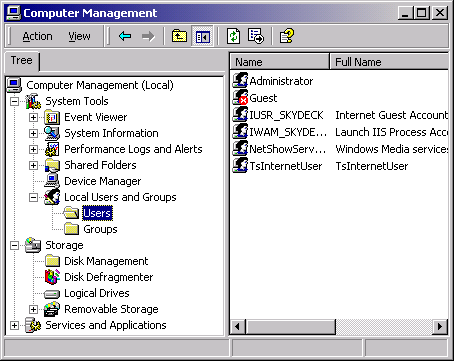This screenshot has width=454, height=361.
Task: Click the Disk Defragmenter icon
Action: [52, 277]
